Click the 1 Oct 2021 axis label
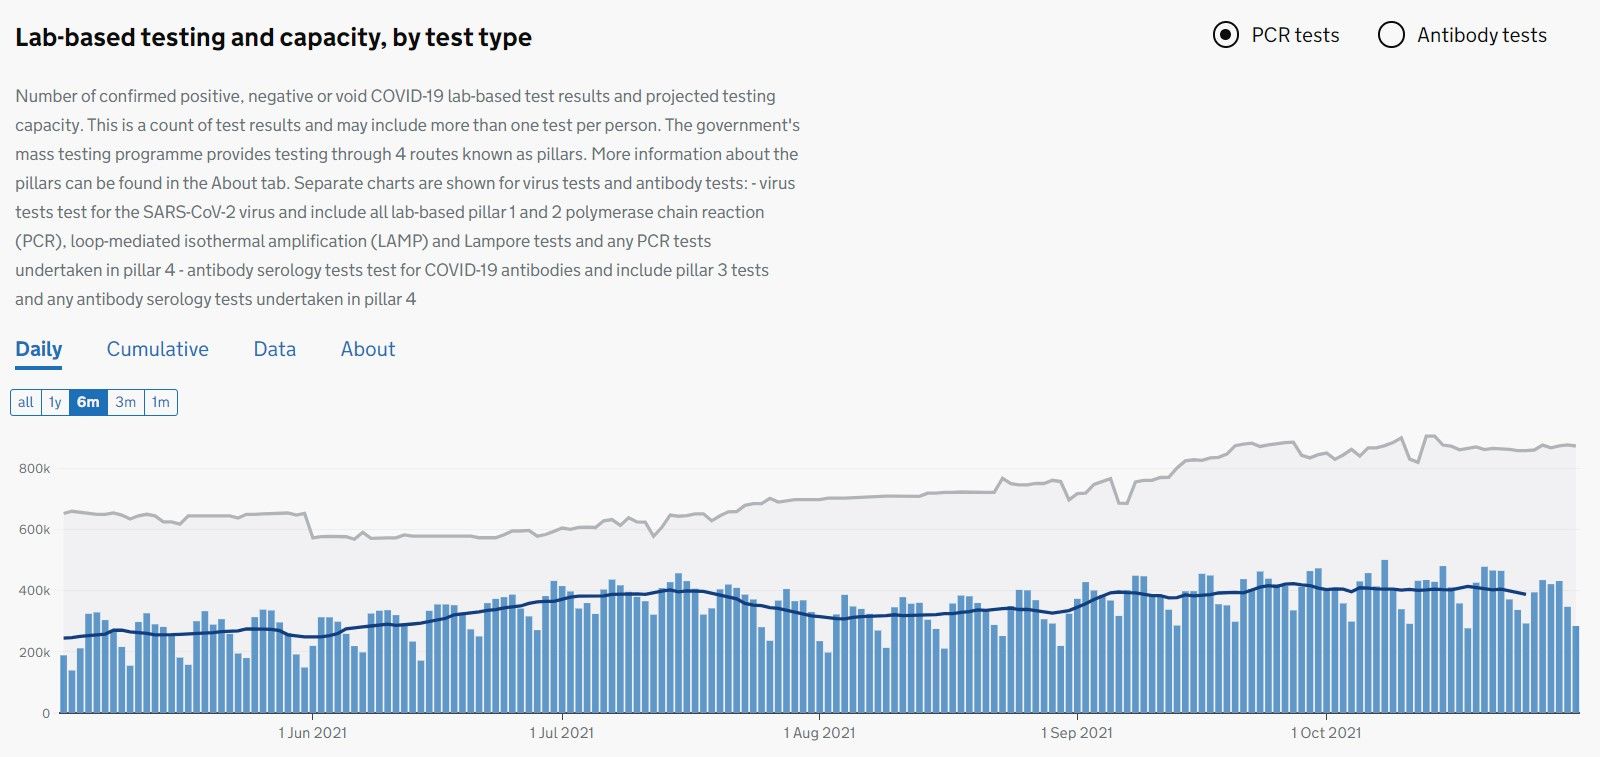Image resolution: width=1600 pixels, height=757 pixels. [x=1326, y=733]
